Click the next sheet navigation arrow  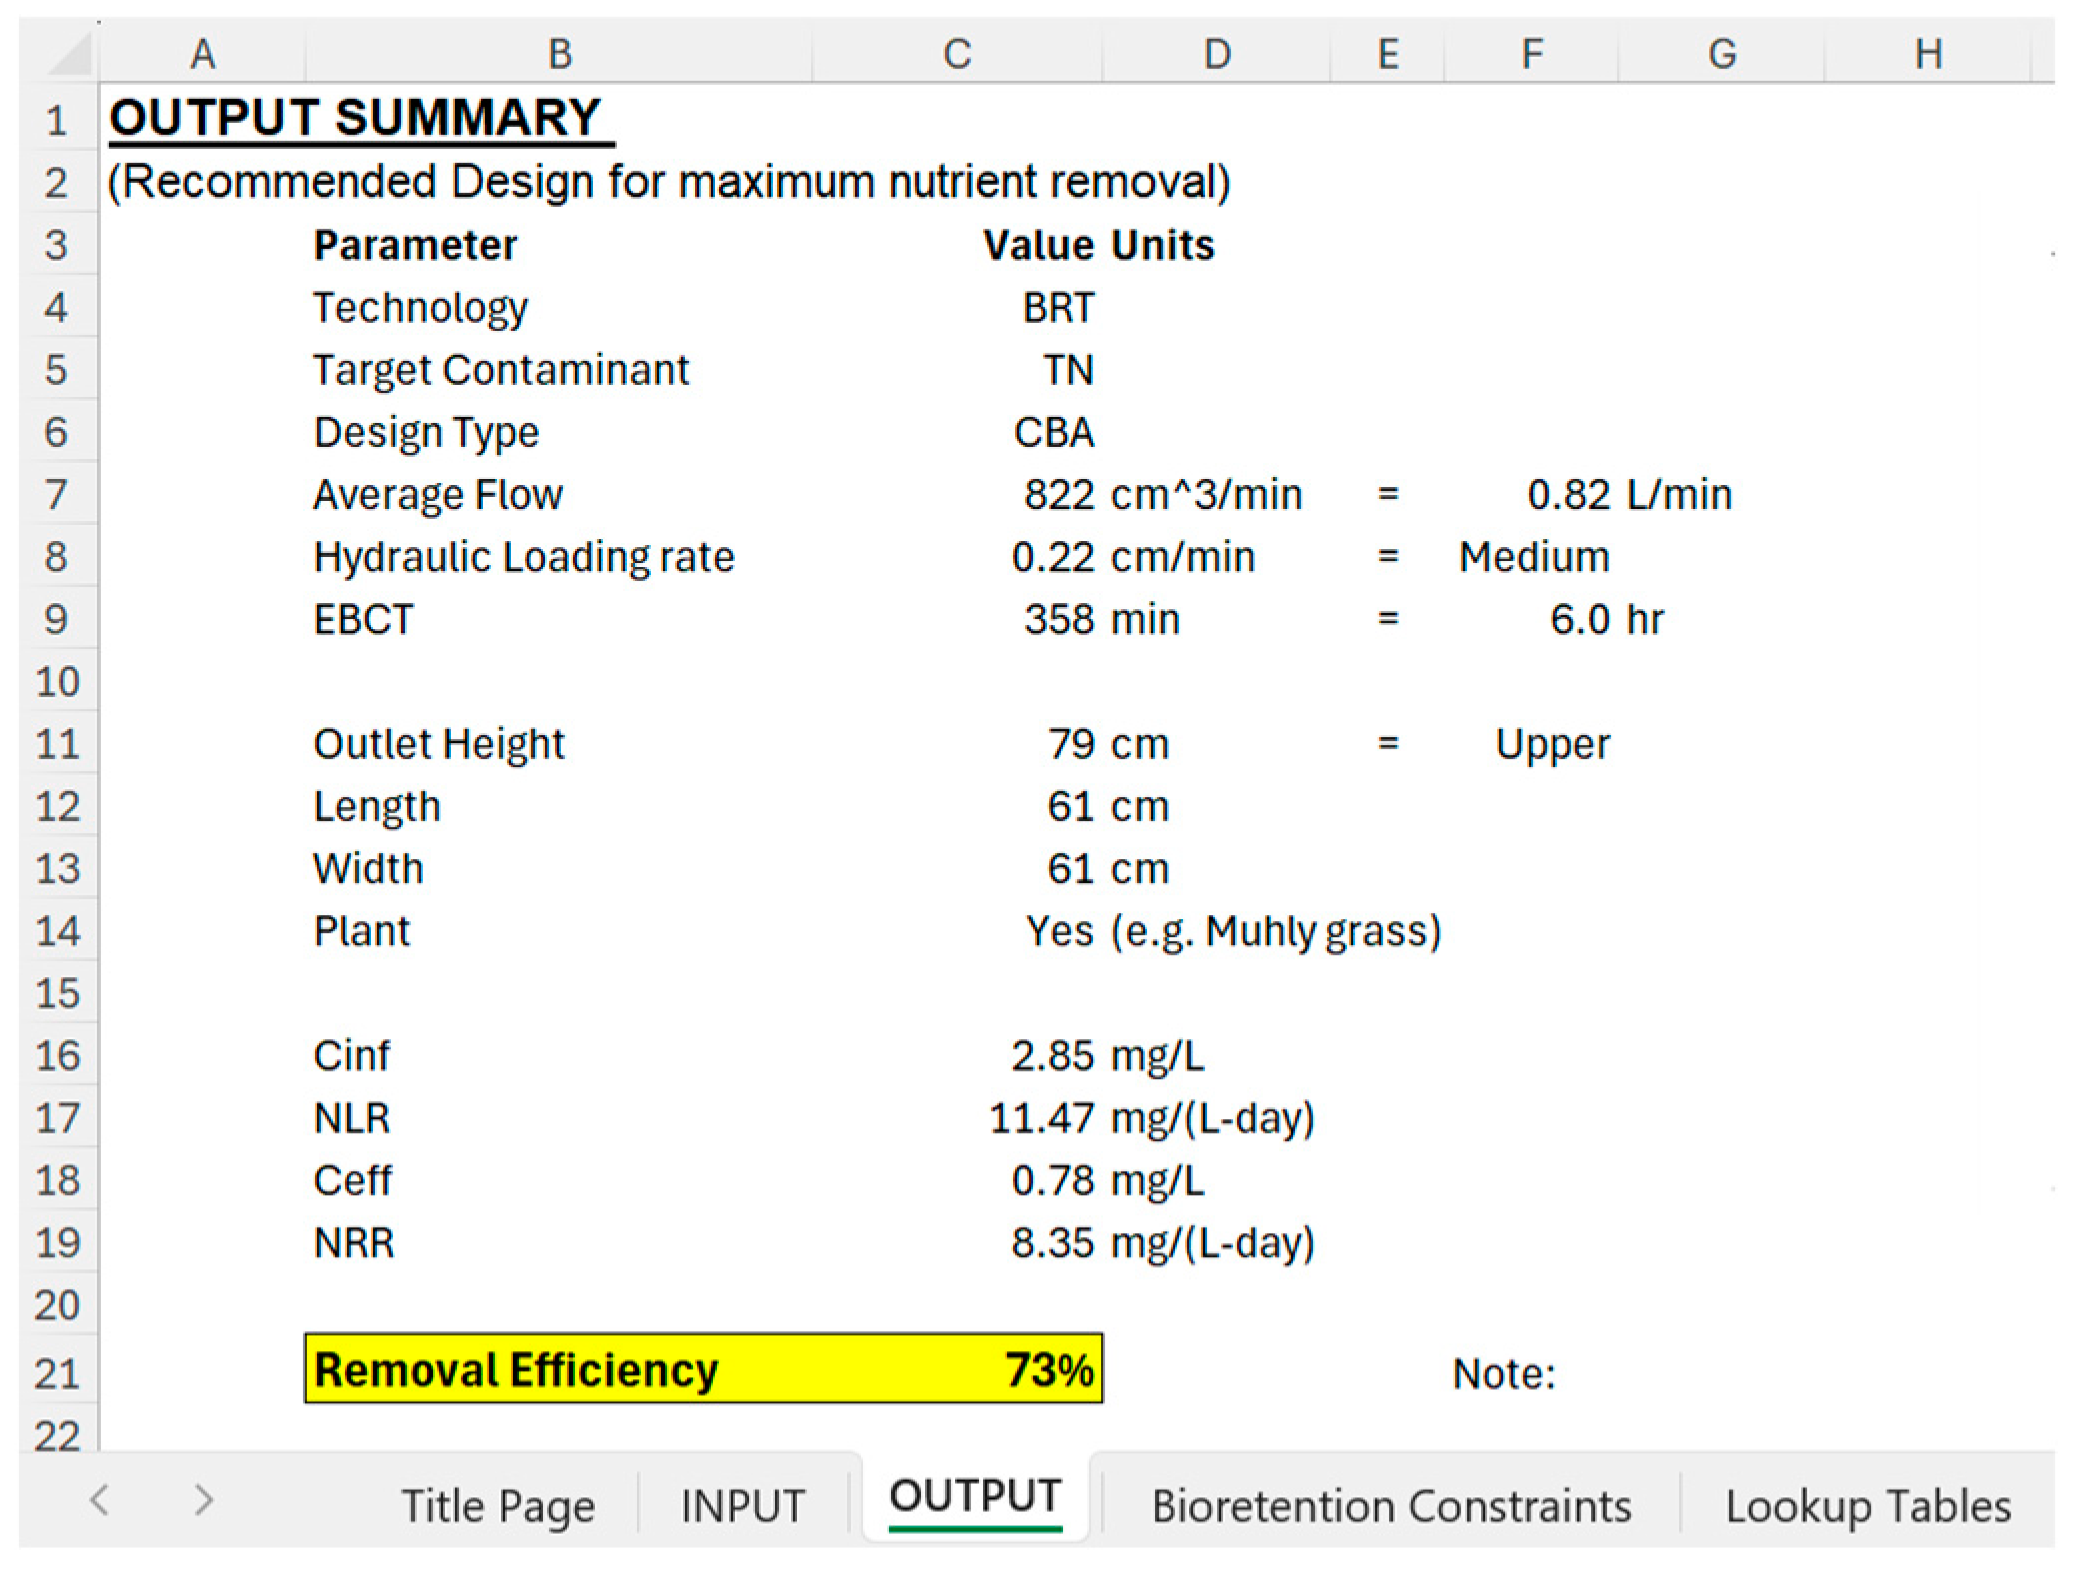203,1499
